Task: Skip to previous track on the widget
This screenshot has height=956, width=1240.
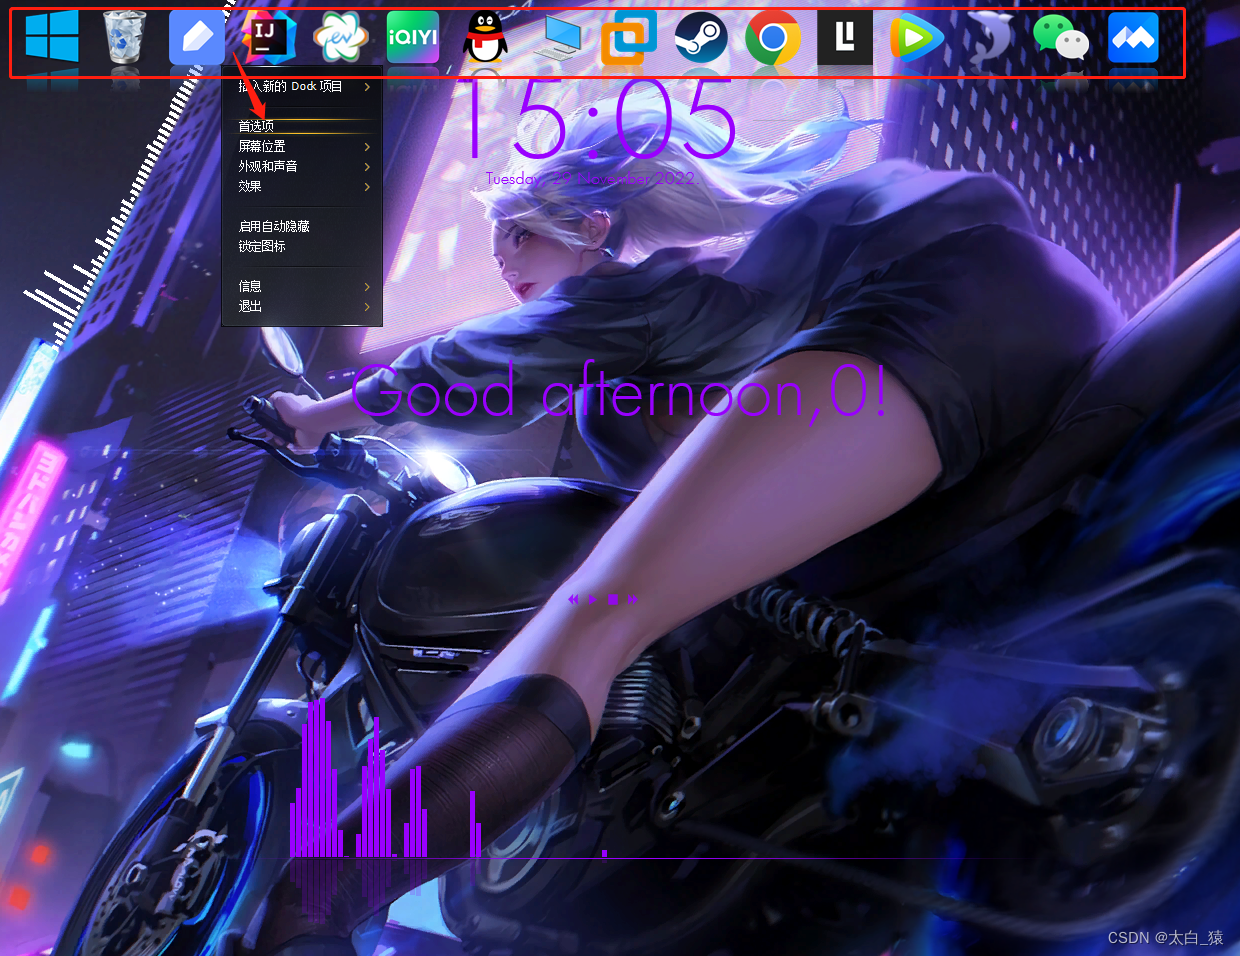Action: (x=573, y=599)
